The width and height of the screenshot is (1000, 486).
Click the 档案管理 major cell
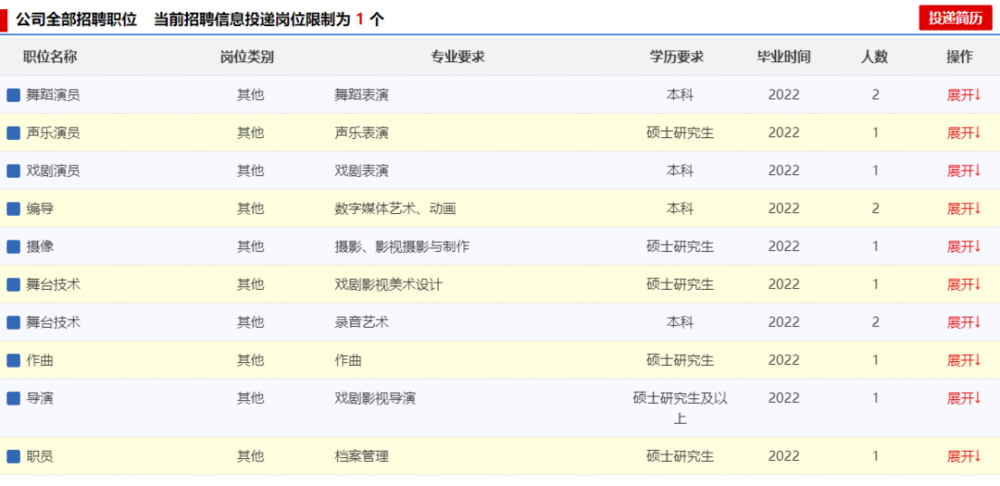click(361, 457)
